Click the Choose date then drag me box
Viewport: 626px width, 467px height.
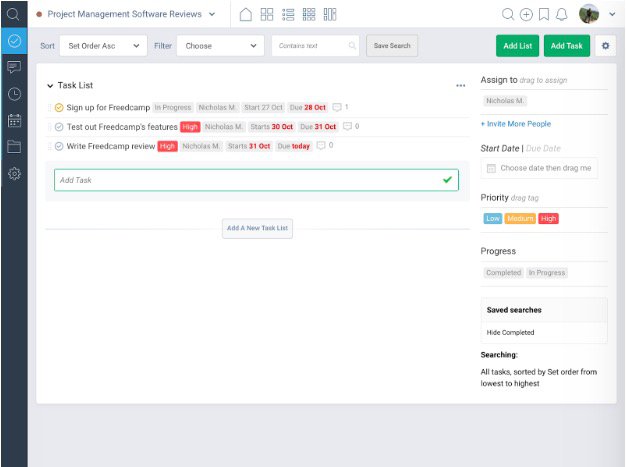click(539, 168)
